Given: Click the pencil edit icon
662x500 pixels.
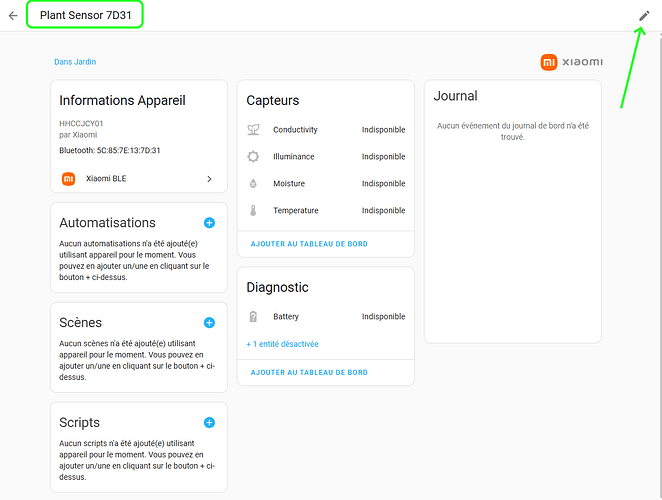Looking at the screenshot, I should coord(644,16).
